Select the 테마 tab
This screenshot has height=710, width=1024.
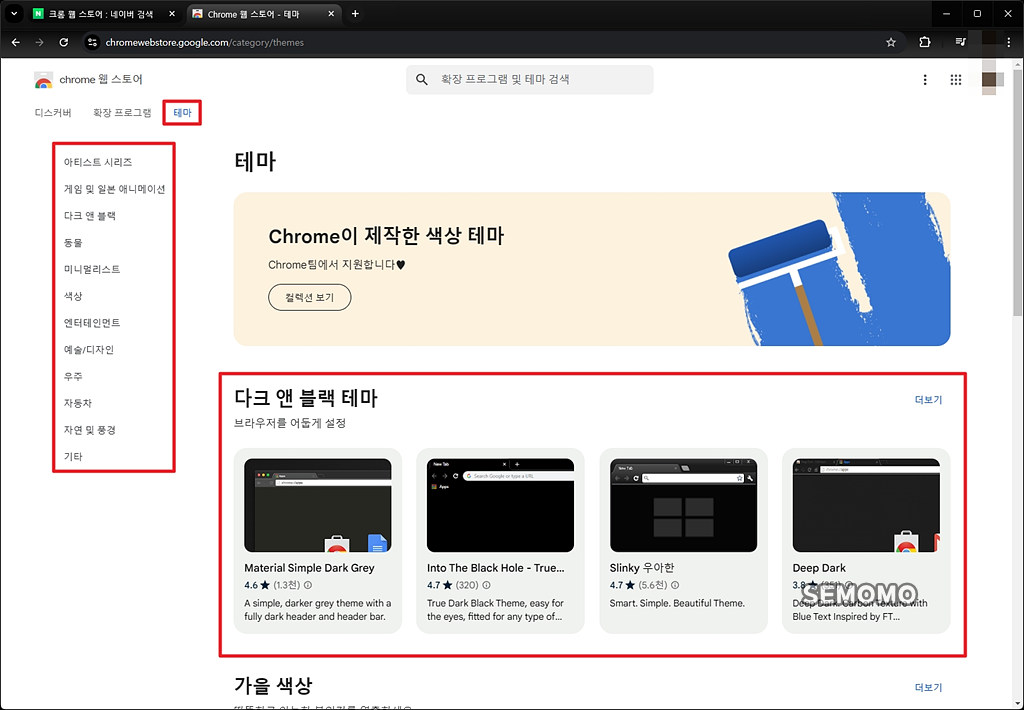pyautogui.click(x=182, y=113)
